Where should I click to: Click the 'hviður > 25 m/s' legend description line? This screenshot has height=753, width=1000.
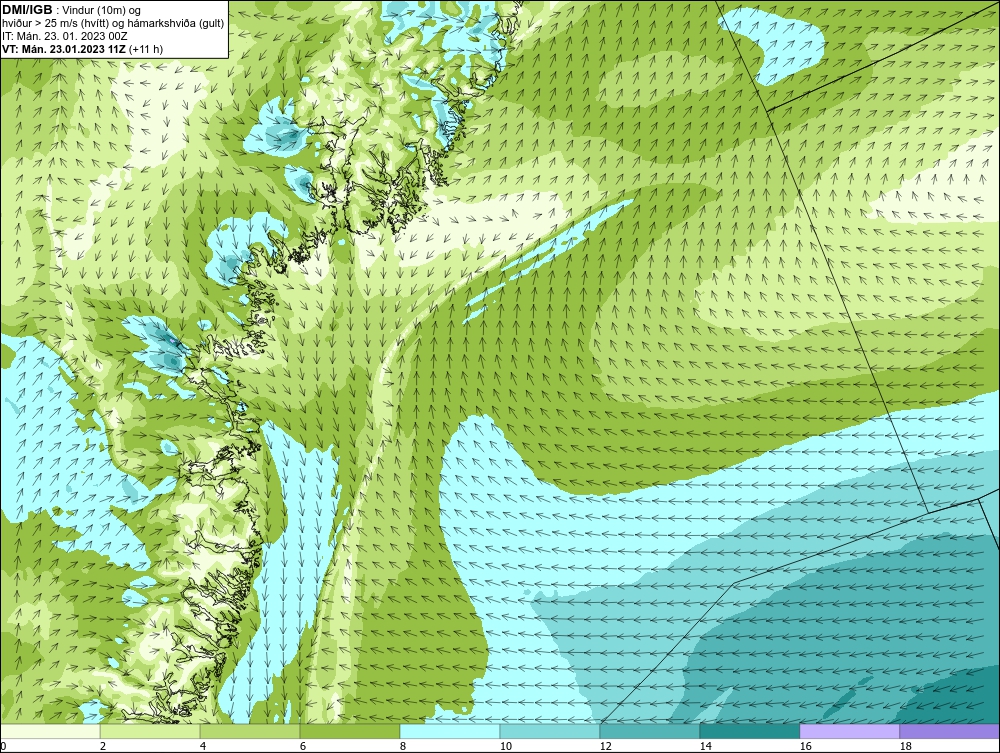point(113,23)
